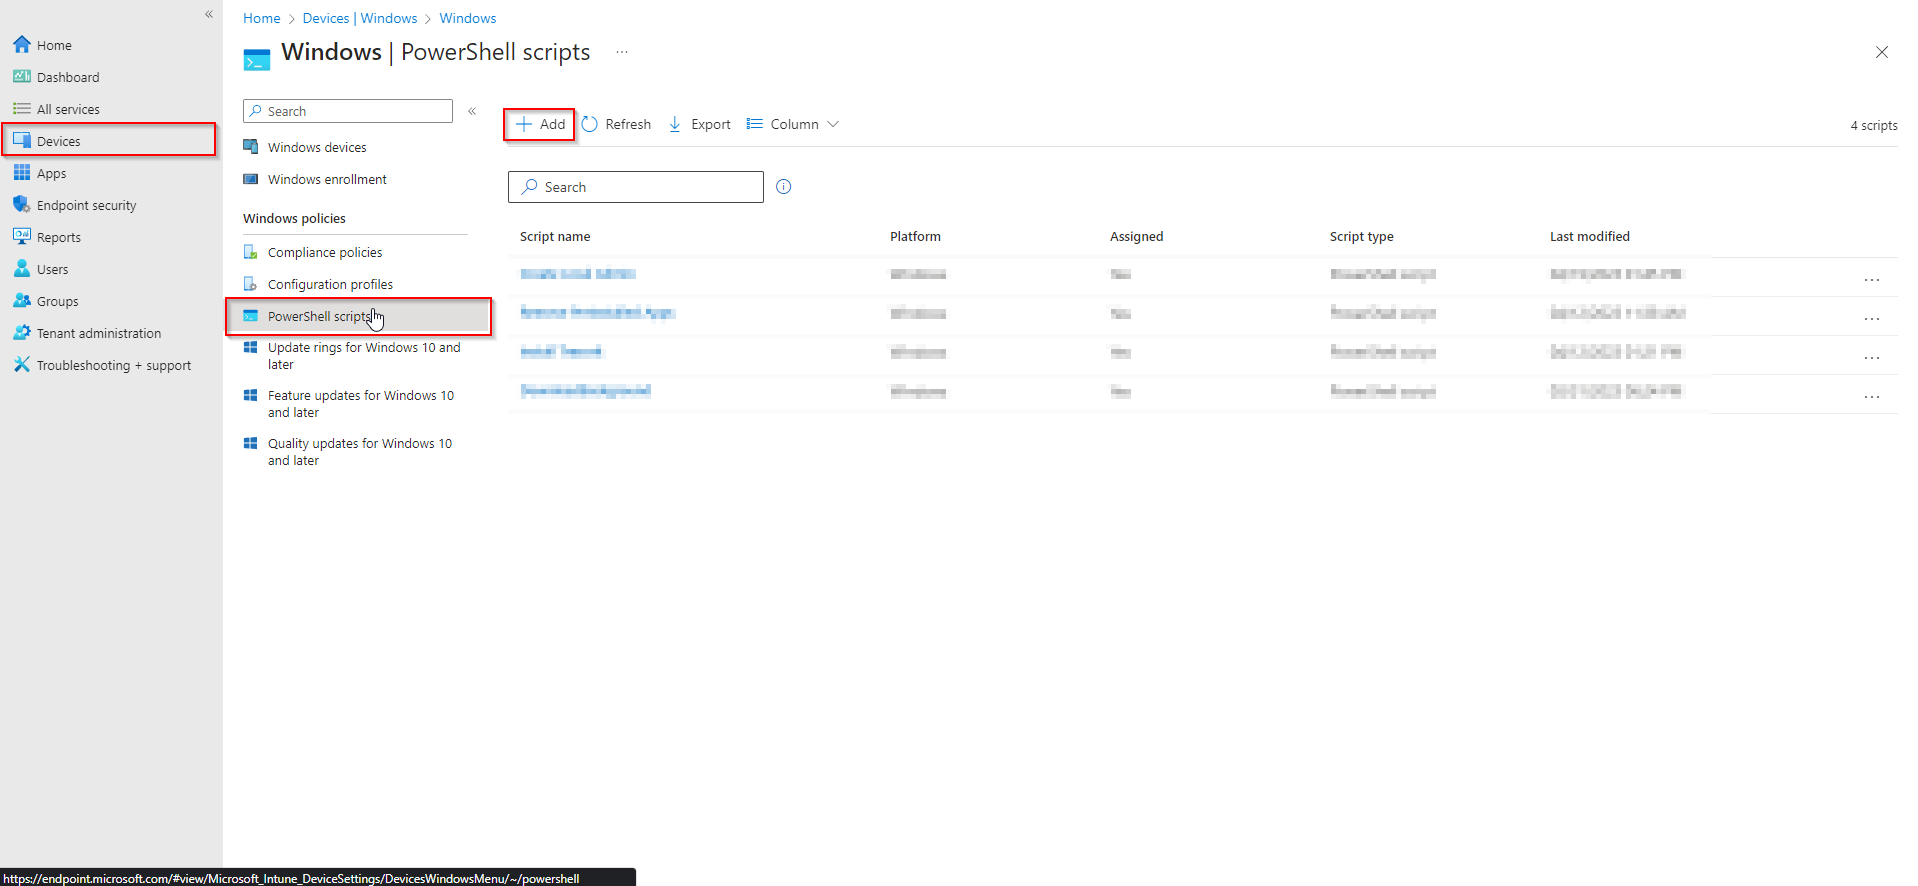Click the Windows enrollment icon
The image size is (1918, 886).
point(251,179)
